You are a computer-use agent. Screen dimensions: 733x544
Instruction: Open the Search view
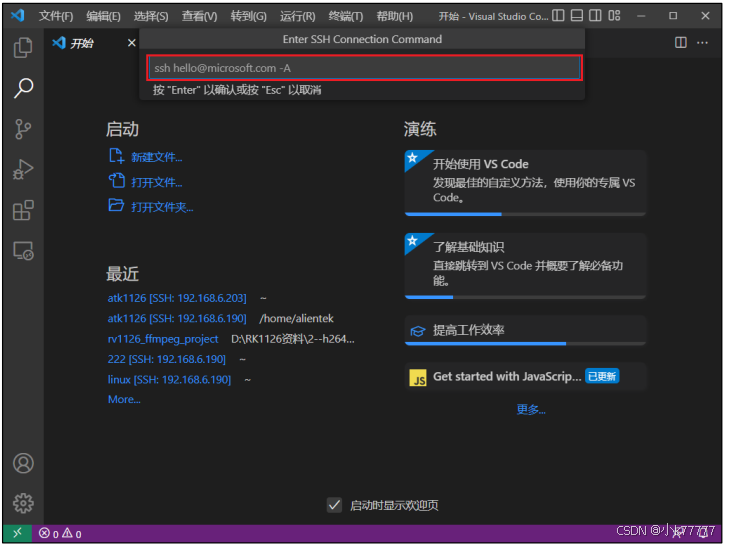(x=23, y=88)
